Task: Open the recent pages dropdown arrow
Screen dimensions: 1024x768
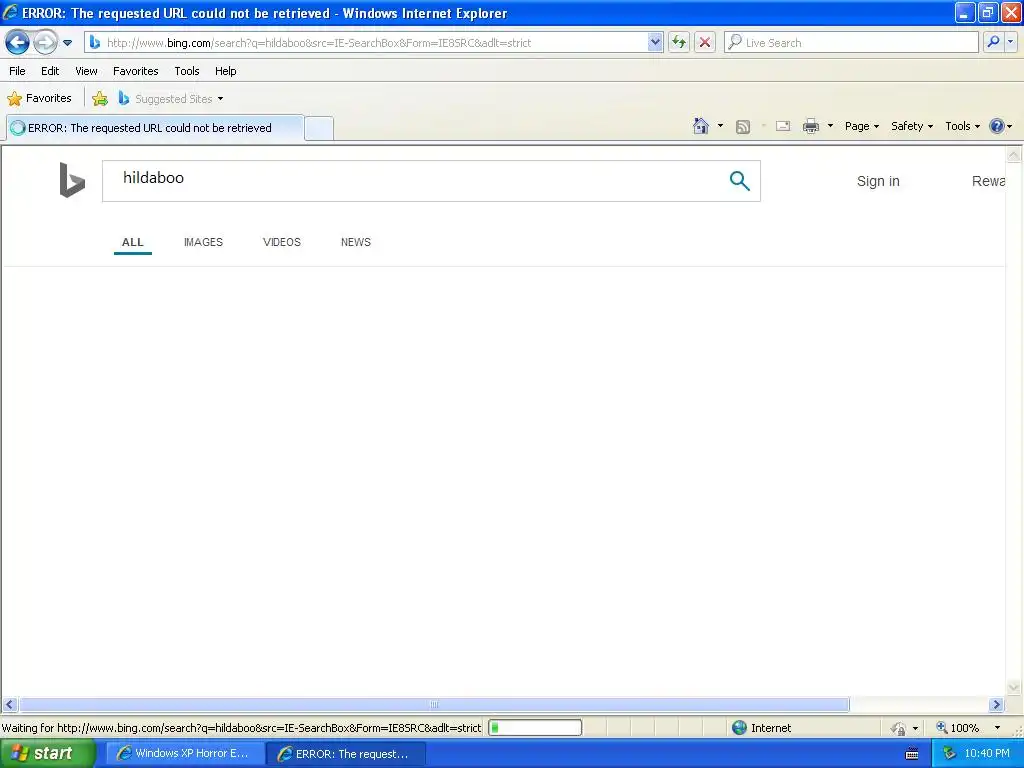Action: coord(67,43)
